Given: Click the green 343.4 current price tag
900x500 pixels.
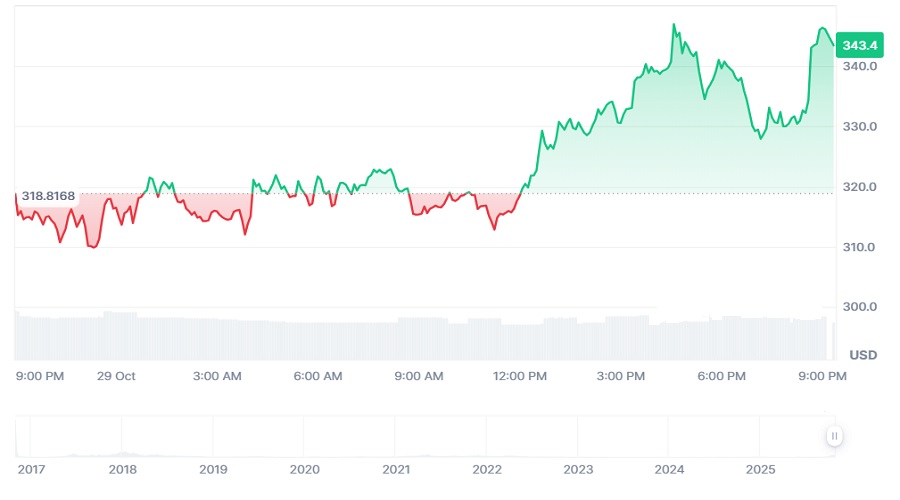Looking at the screenshot, I should click(860, 45).
